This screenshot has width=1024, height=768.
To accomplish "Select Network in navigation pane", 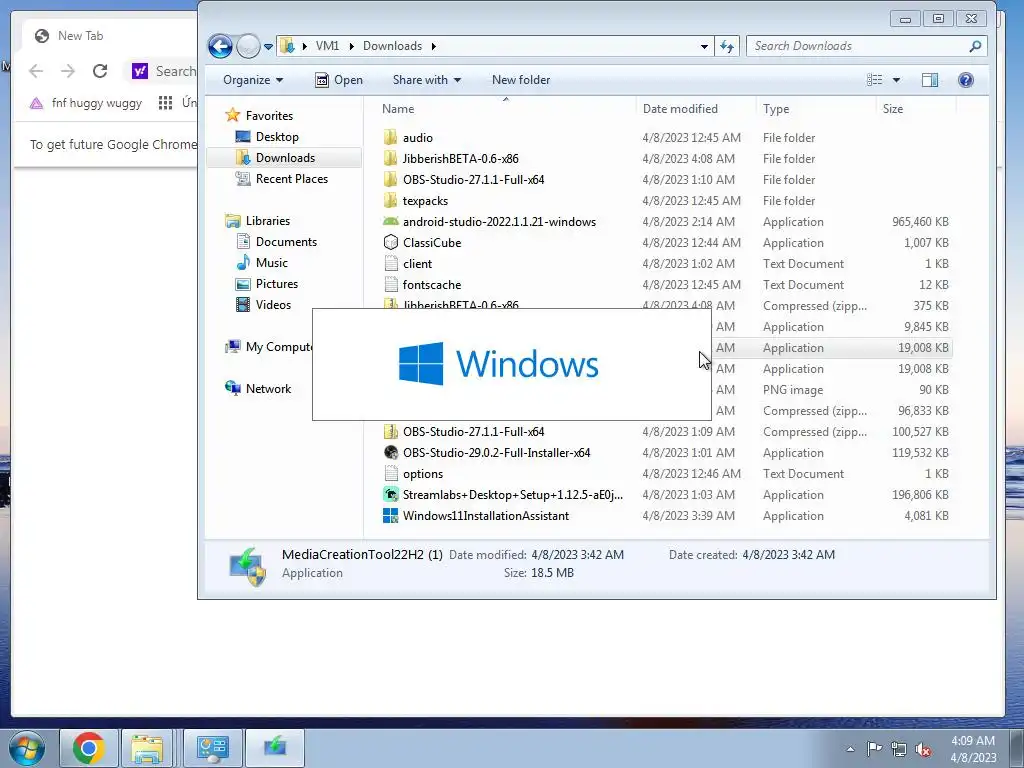I will click(x=268, y=389).
